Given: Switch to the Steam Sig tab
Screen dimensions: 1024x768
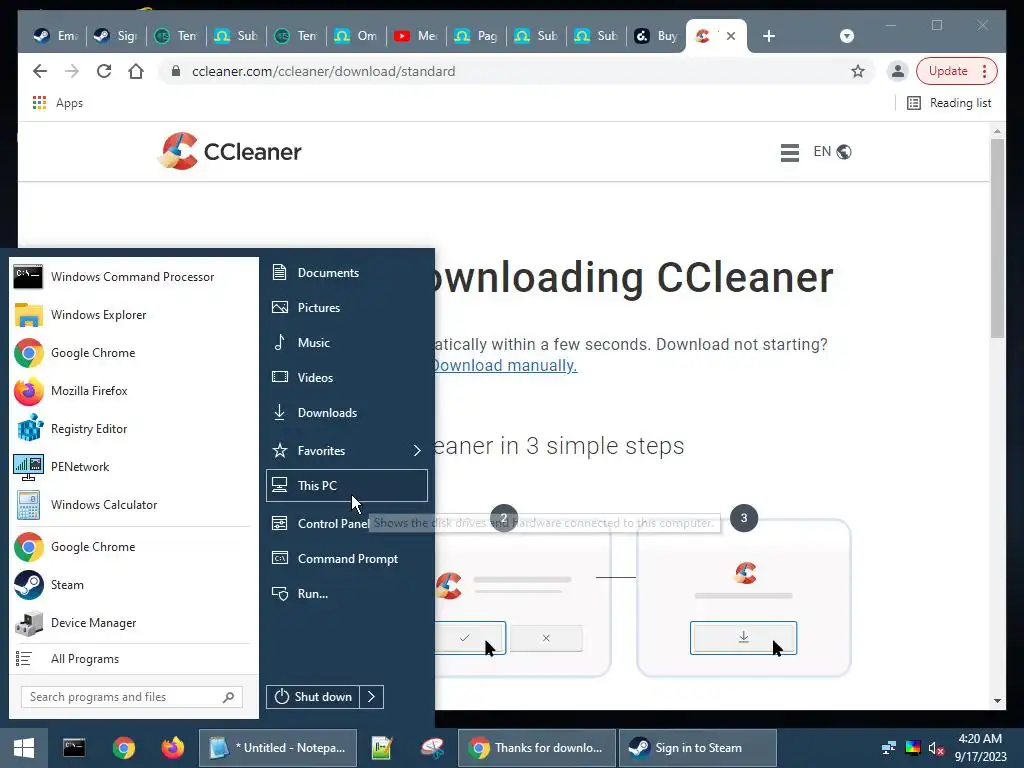Looking at the screenshot, I should click(116, 36).
